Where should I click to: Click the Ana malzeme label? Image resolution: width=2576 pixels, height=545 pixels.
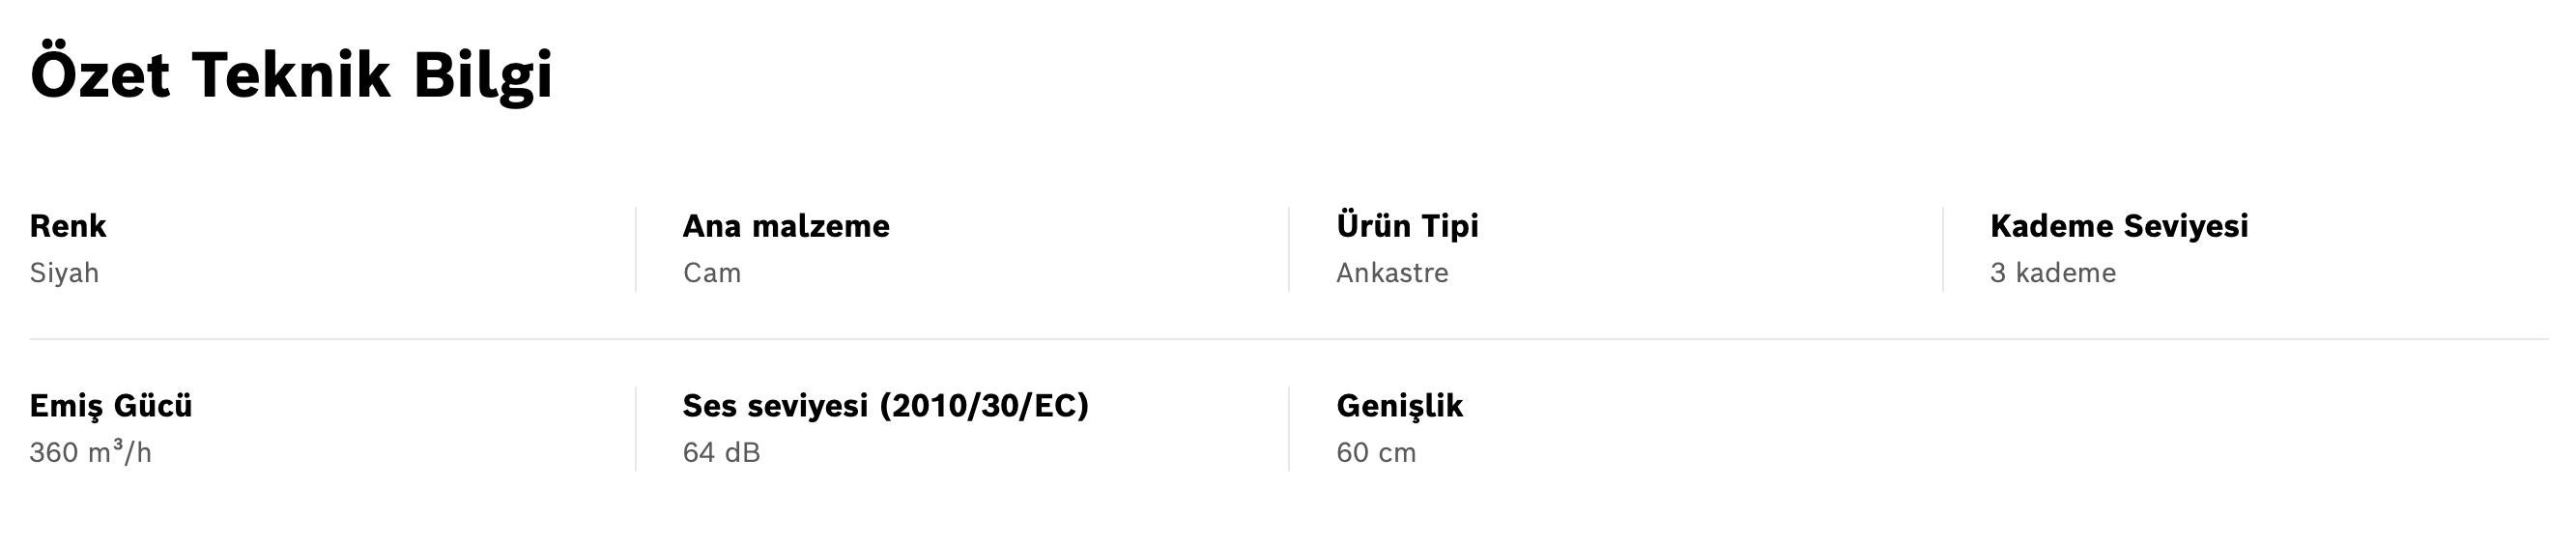pyautogui.click(x=786, y=226)
